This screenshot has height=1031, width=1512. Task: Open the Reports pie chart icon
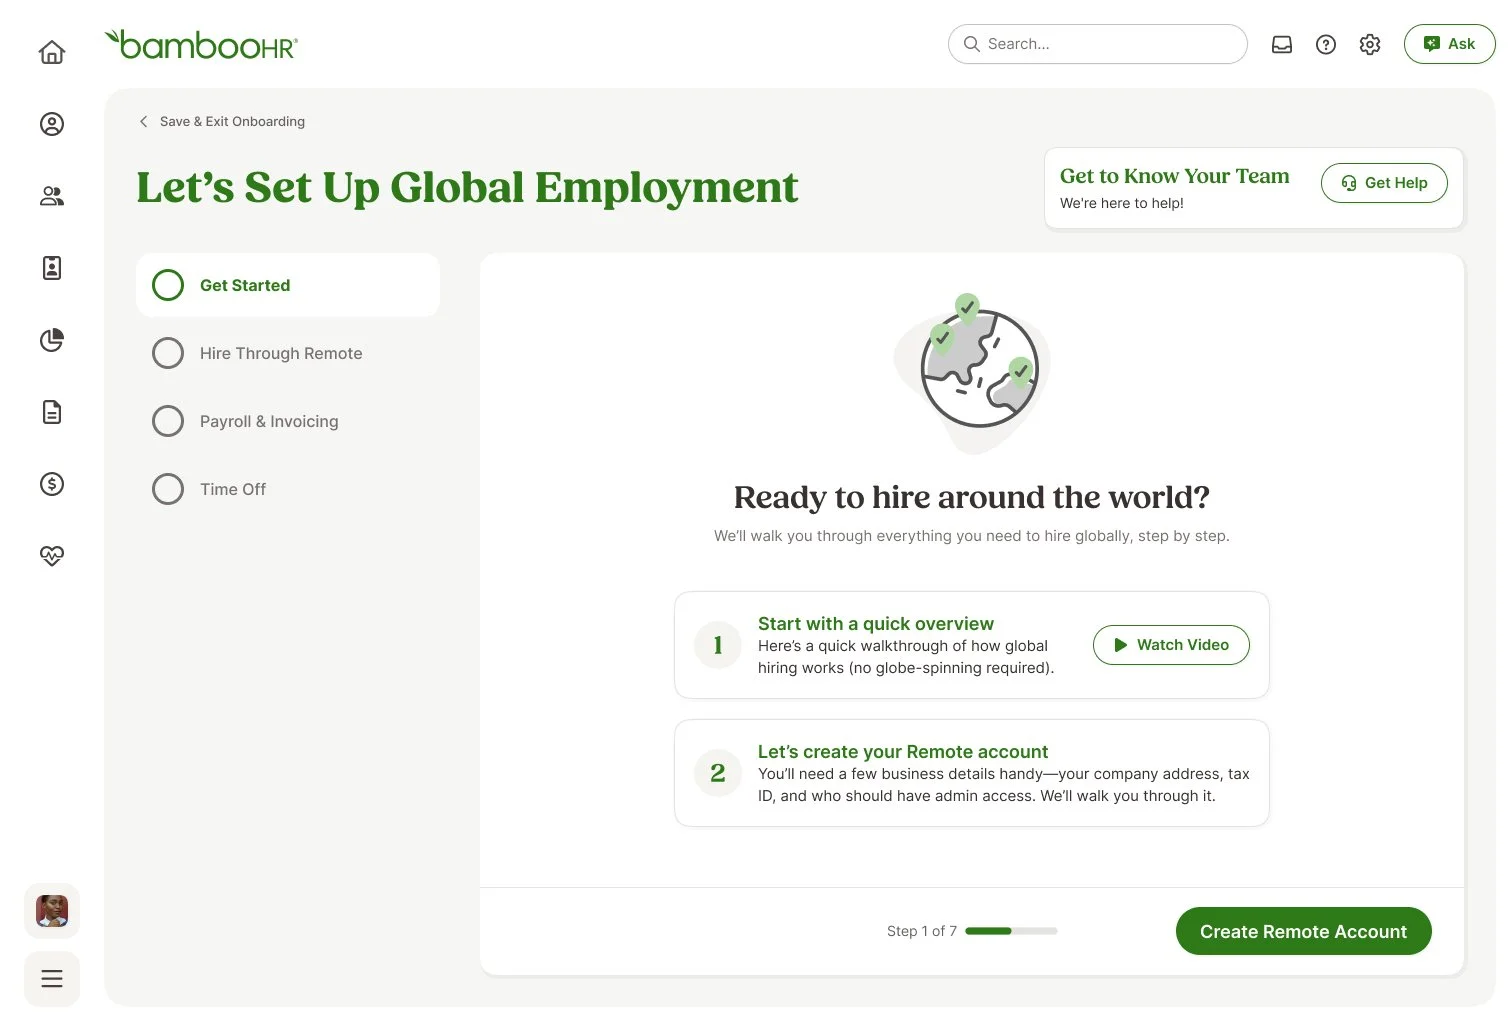(52, 340)
